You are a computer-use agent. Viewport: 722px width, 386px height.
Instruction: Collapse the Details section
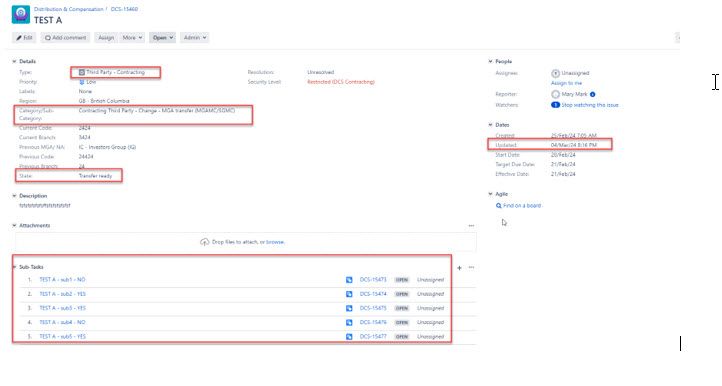(x=14, y=61)
